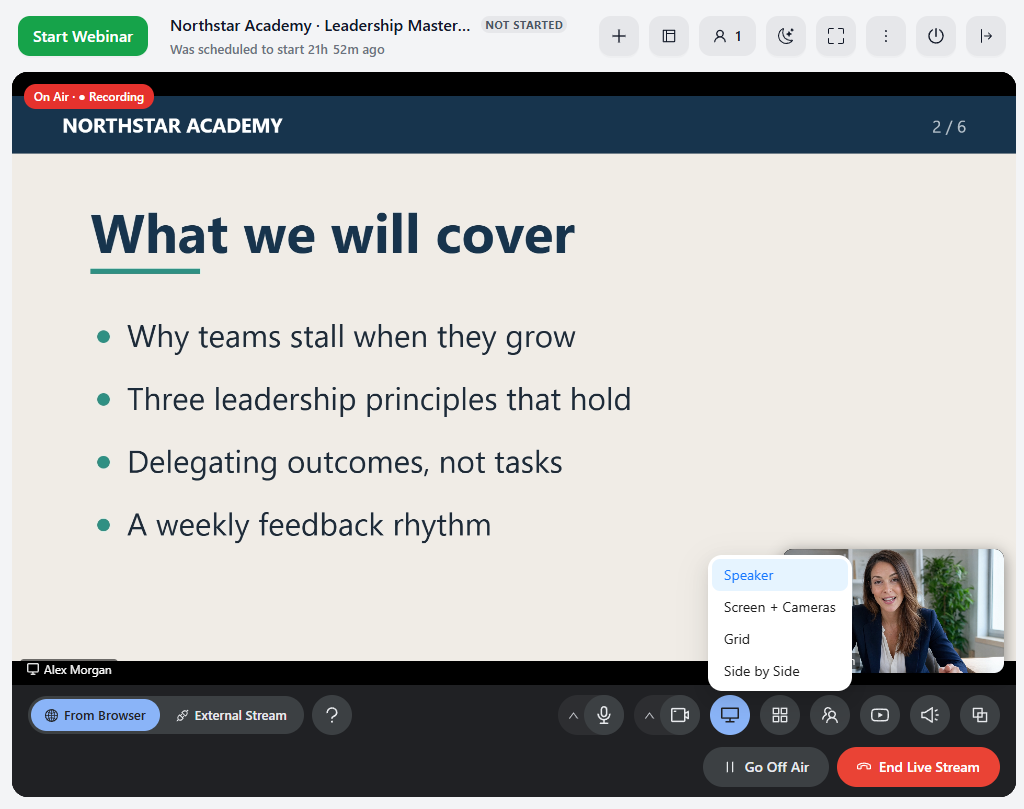The width and height of the screenshot is (1024, 809).
Task: Choose Screen + Cameras layout
Action: [x=780, y=607]
